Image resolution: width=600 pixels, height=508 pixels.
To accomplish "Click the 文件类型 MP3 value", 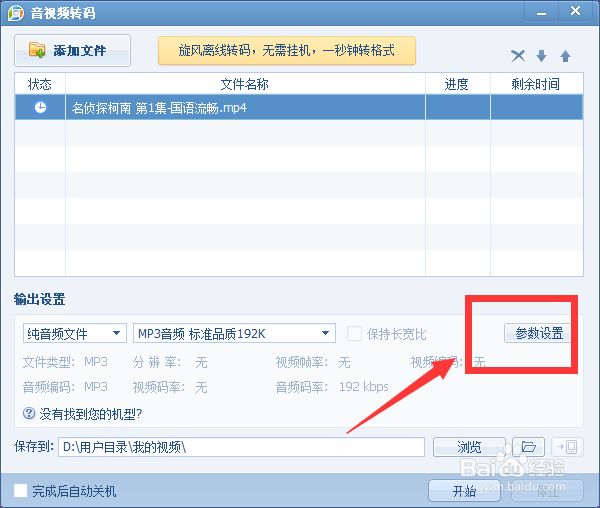I will coord(96,361).
